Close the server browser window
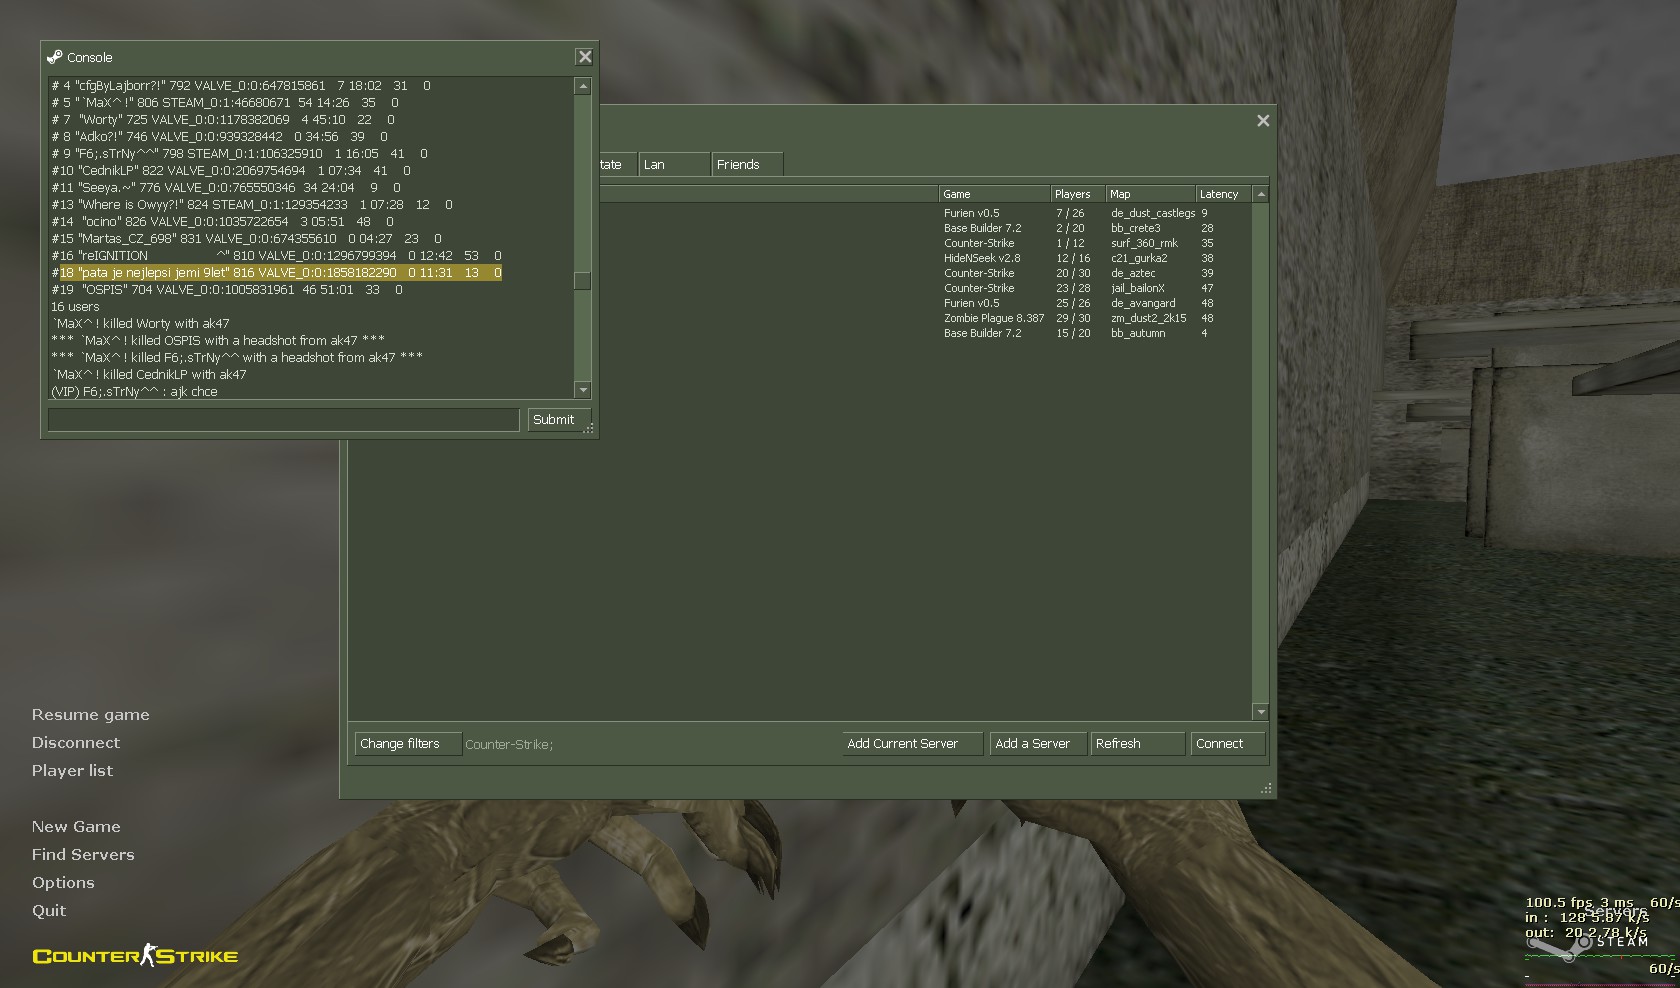The width and height of the screenshot is (1680, 988). [1263, 120]
